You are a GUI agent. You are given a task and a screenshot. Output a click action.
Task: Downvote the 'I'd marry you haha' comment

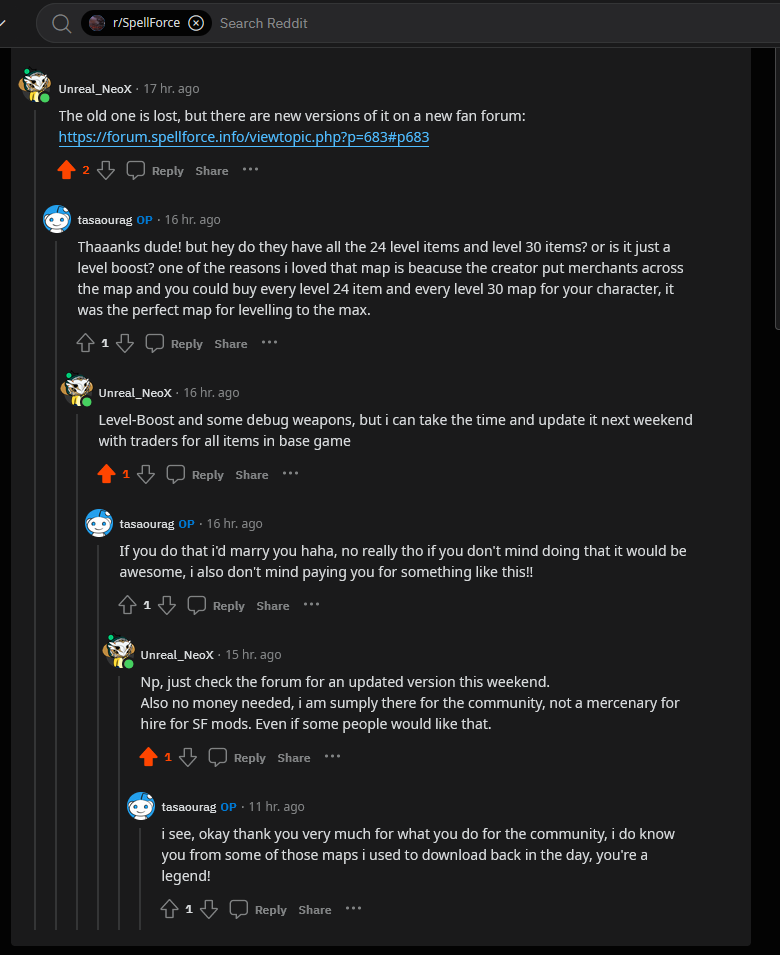[x=167, y=605]
